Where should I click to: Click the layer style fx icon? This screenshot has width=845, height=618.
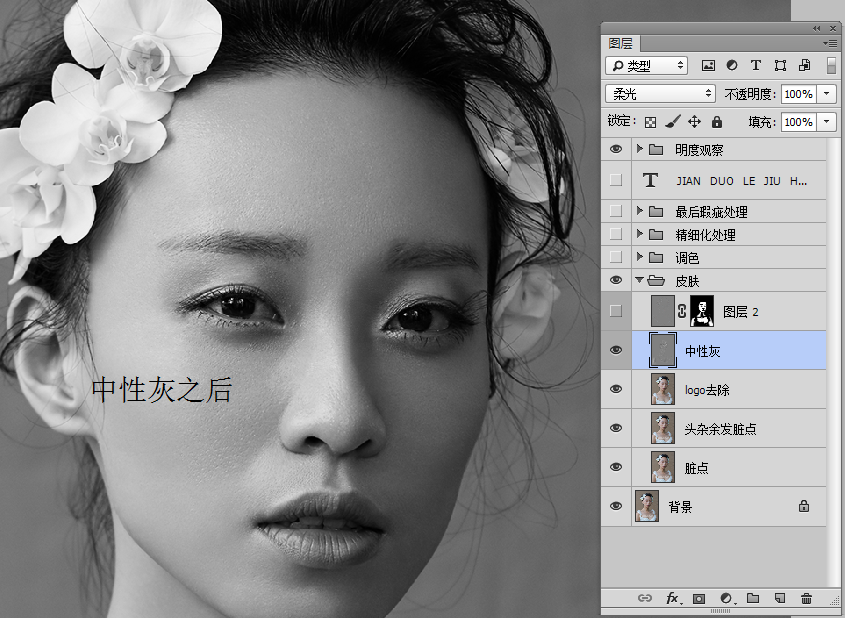[673, 598]
